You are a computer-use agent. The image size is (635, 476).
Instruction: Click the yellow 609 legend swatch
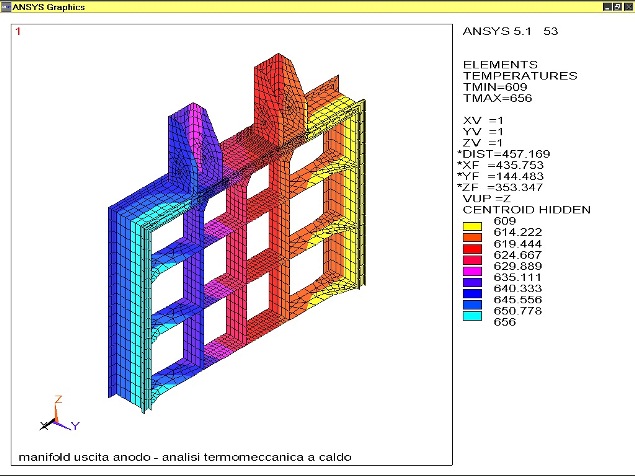(x=472, y=226)
